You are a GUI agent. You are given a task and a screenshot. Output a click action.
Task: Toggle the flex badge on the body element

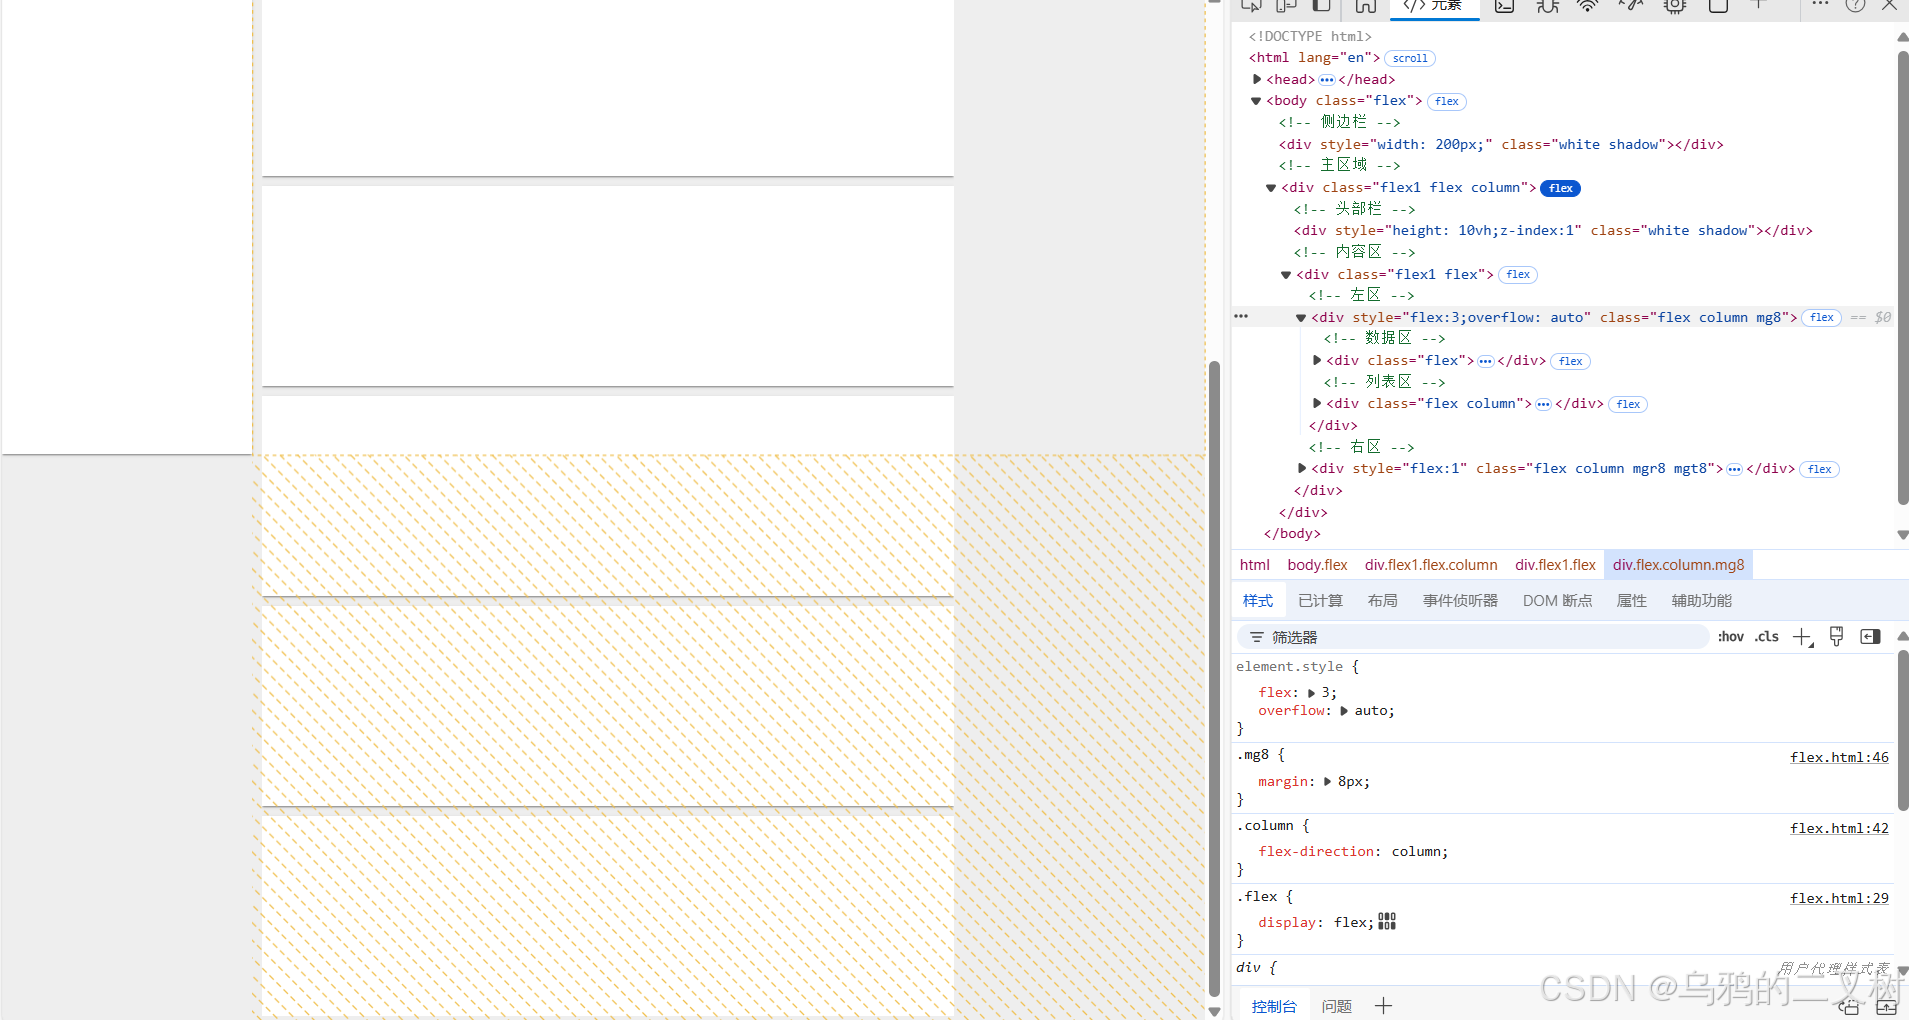click(1446, 101)
